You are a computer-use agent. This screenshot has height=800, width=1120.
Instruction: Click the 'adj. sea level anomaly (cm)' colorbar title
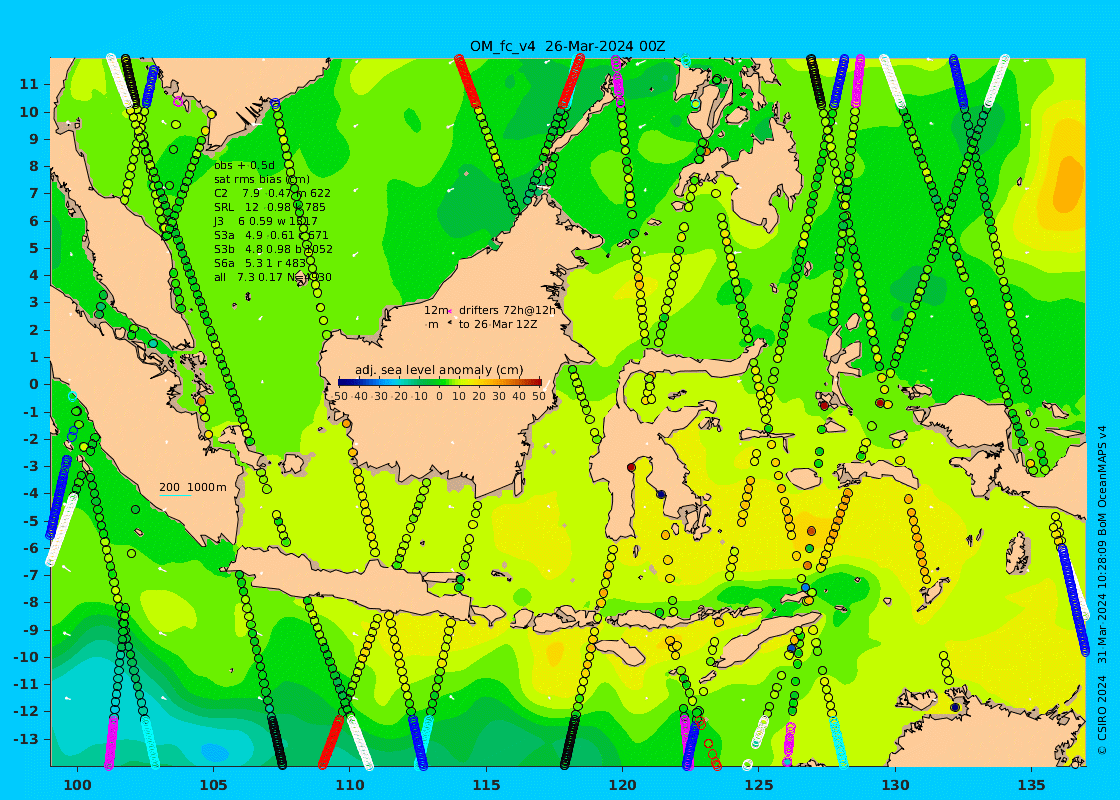click(439, 370)
